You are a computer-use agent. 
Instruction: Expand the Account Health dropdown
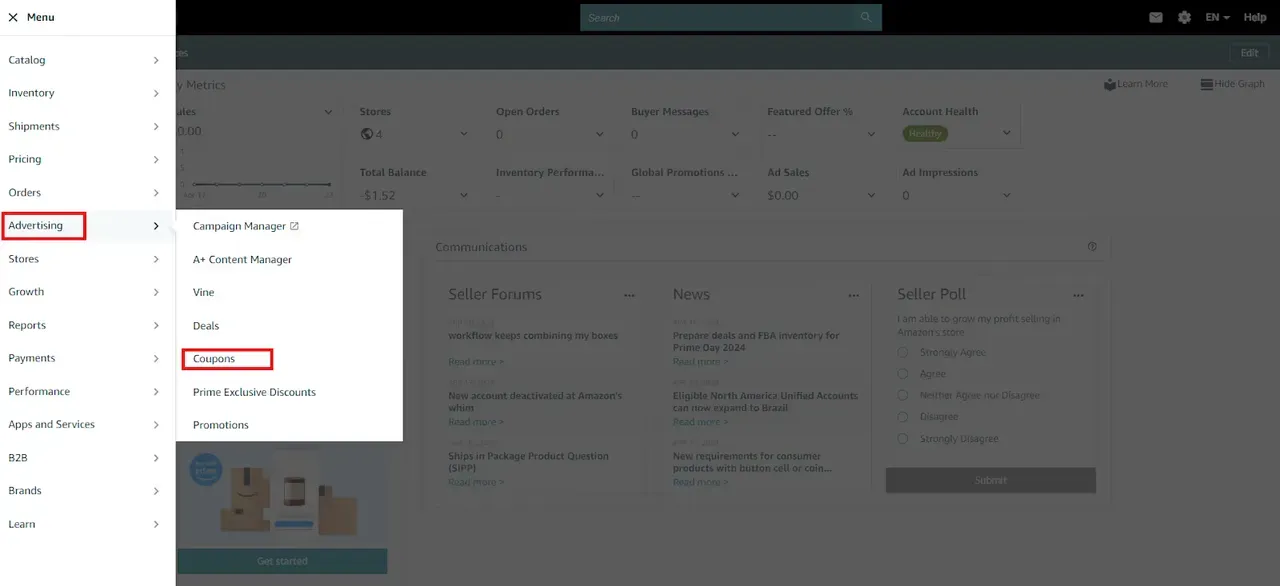point(1006,133)
